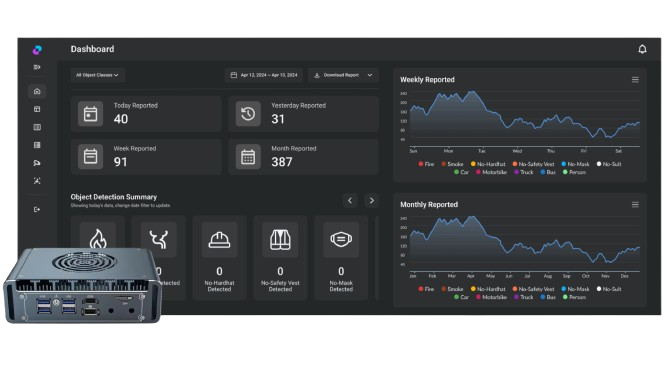Screen dimensions: 666x375
Task: Open the All Object Classes dropdown
Action: tap(97, 75)
